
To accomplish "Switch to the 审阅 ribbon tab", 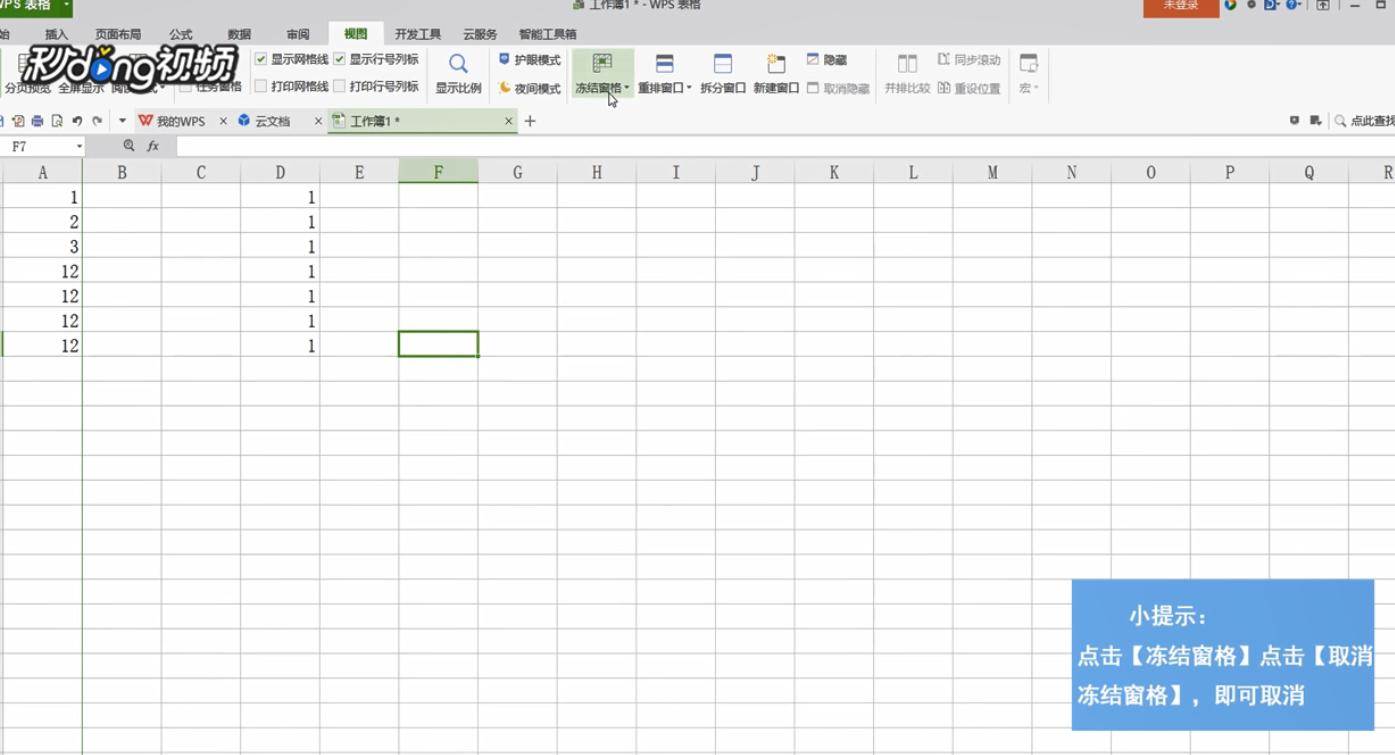I will click(x=298, y=34).
